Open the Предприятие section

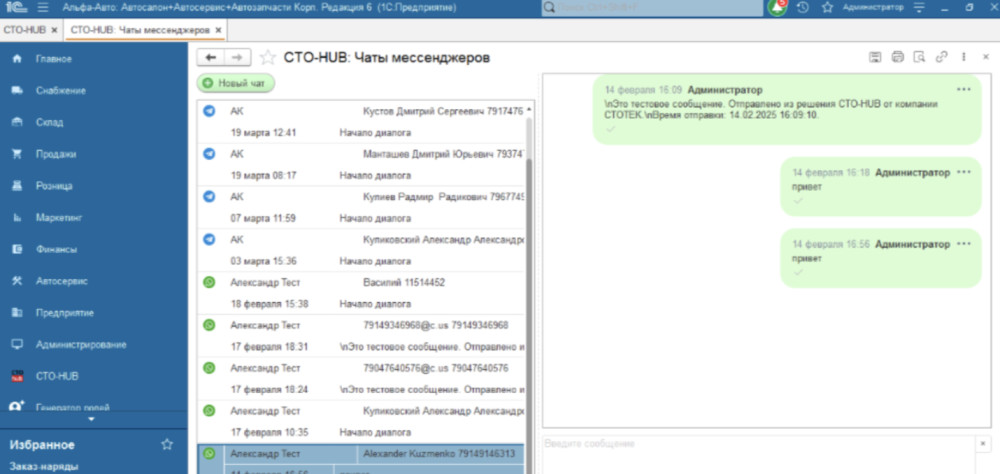point(64,313)
